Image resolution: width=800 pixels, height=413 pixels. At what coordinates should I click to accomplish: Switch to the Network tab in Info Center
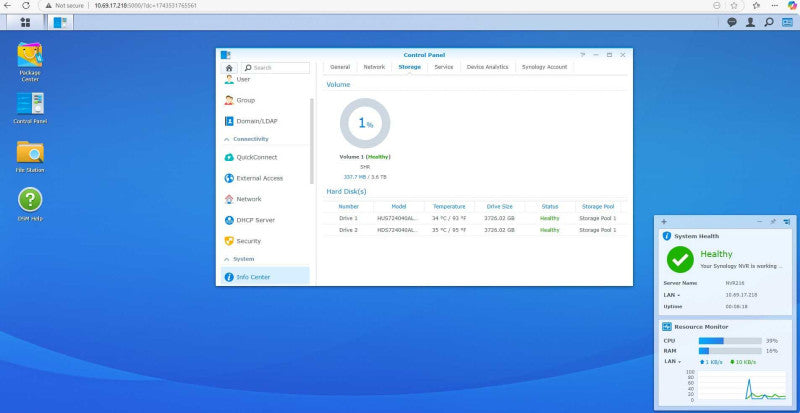(374, 67)
